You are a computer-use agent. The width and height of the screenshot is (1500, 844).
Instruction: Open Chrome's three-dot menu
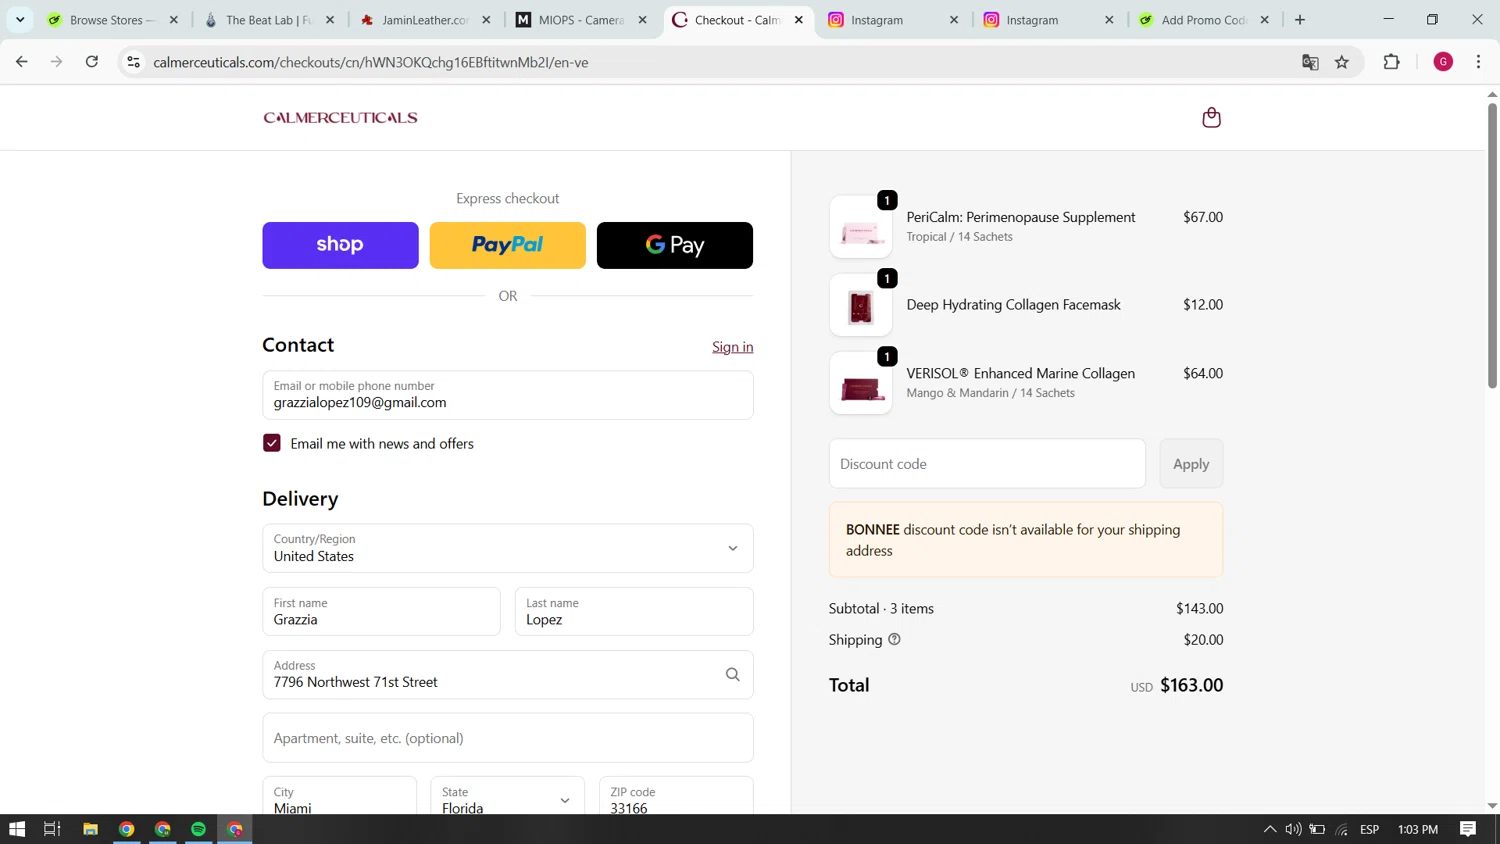(x=1478, y=62)
